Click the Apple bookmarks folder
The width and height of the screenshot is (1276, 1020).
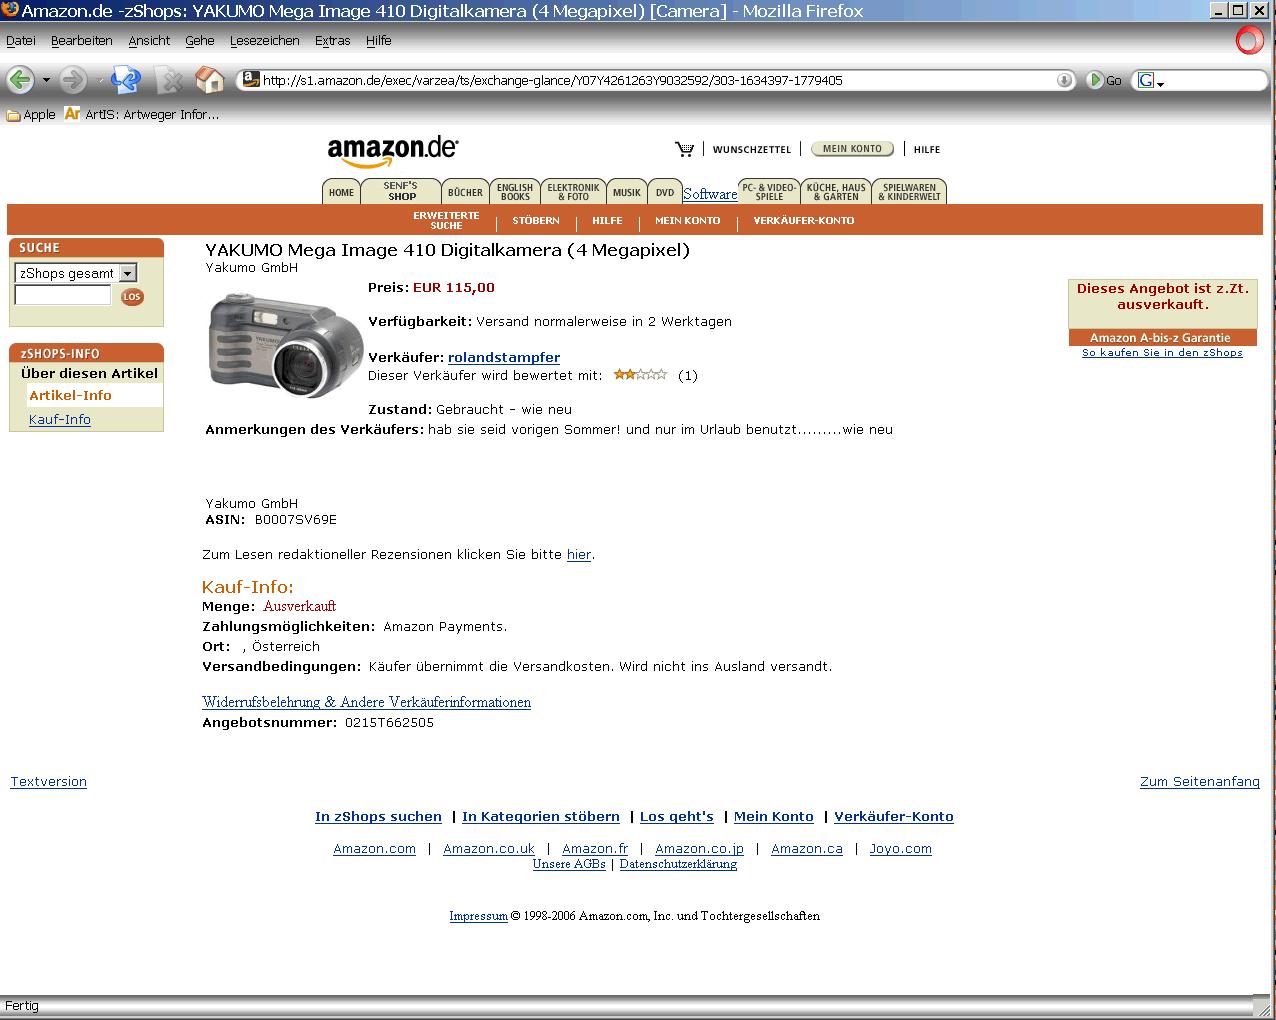(x=31, y=115)
